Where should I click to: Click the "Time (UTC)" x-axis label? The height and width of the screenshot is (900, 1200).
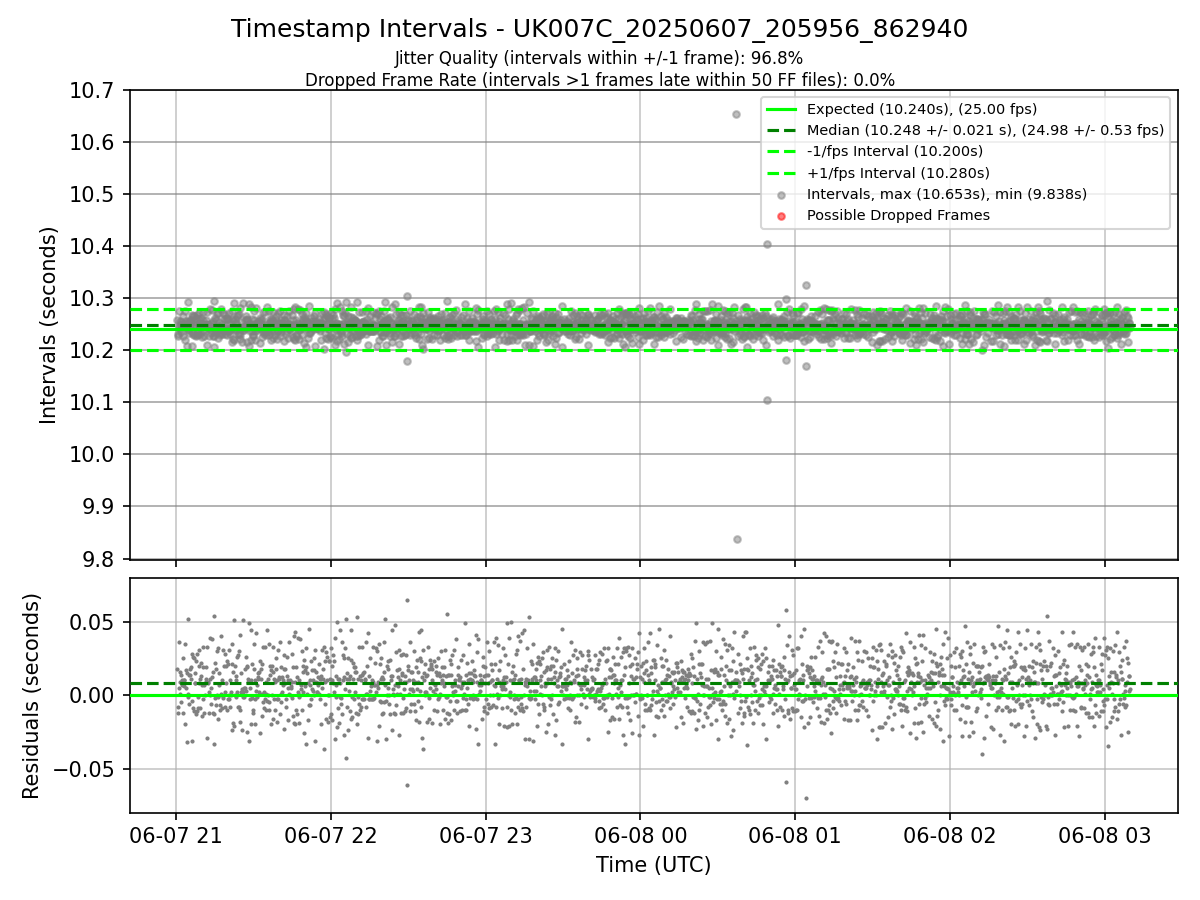coord(653,865)
